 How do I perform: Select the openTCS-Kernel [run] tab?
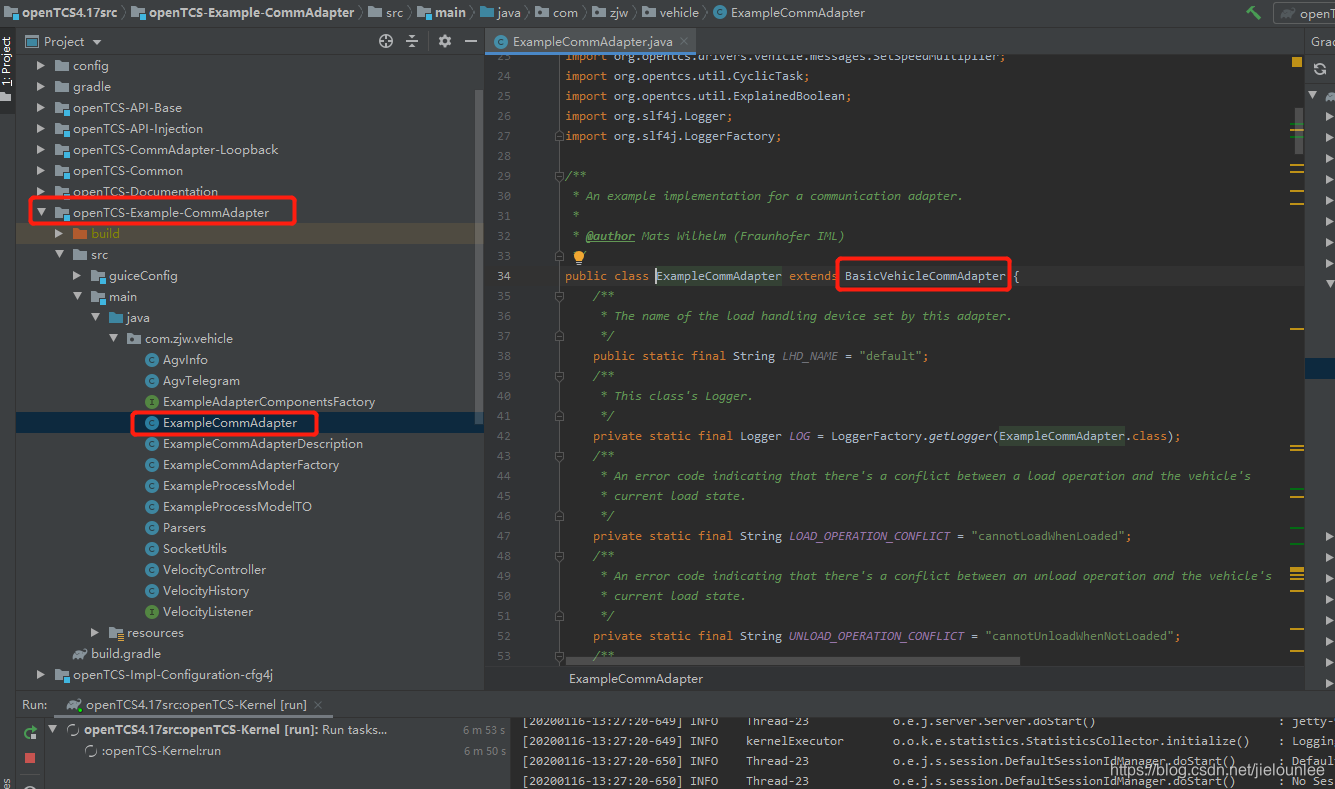(x=196, y=705)
